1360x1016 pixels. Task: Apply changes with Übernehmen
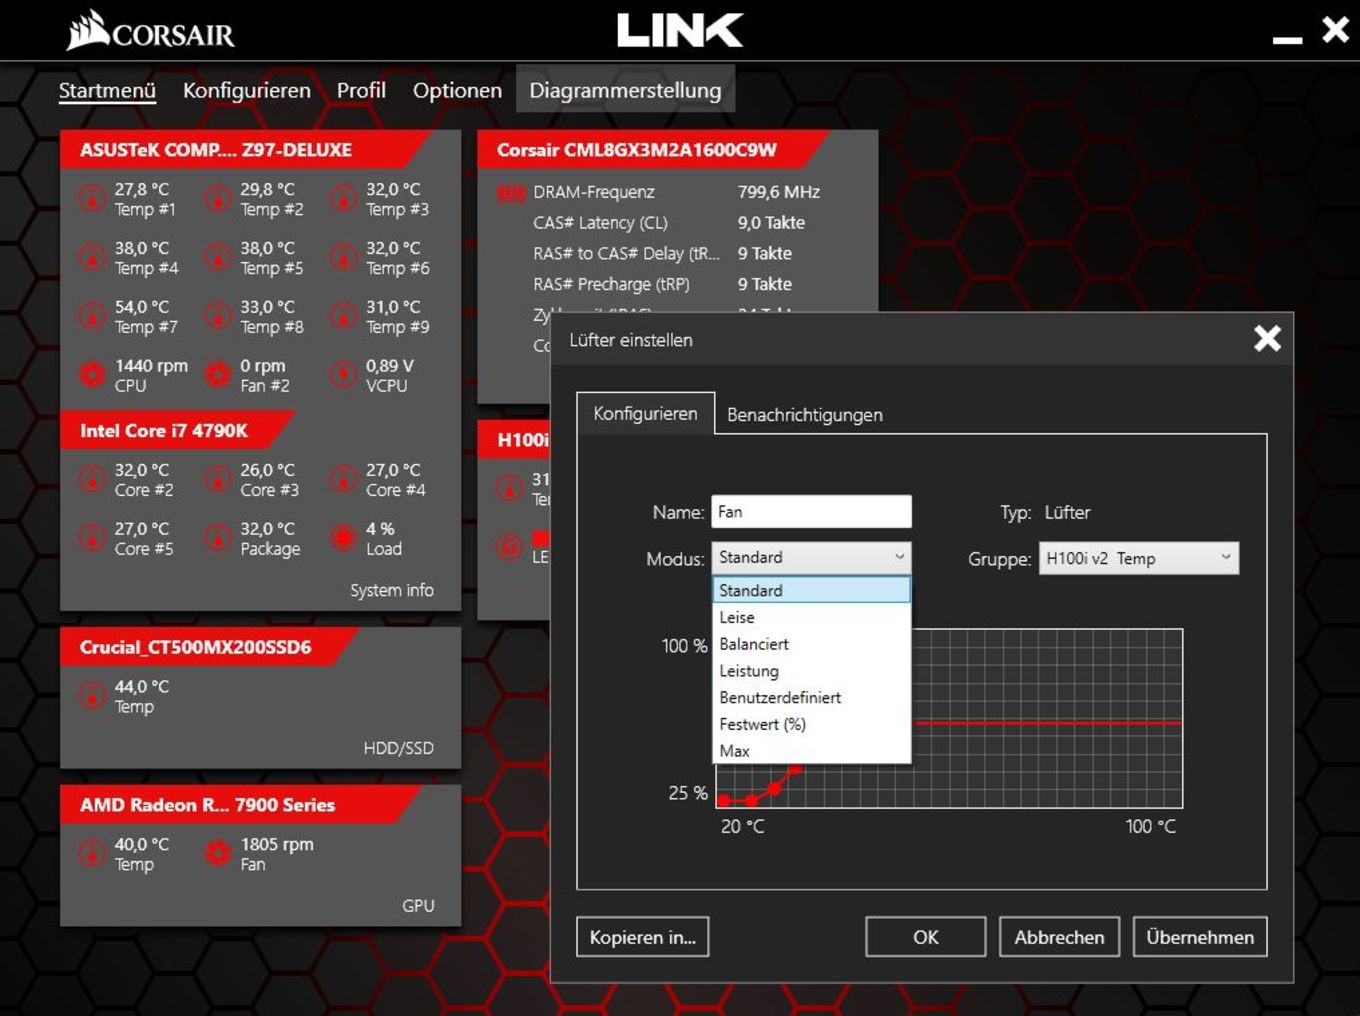coord(1200,937)
